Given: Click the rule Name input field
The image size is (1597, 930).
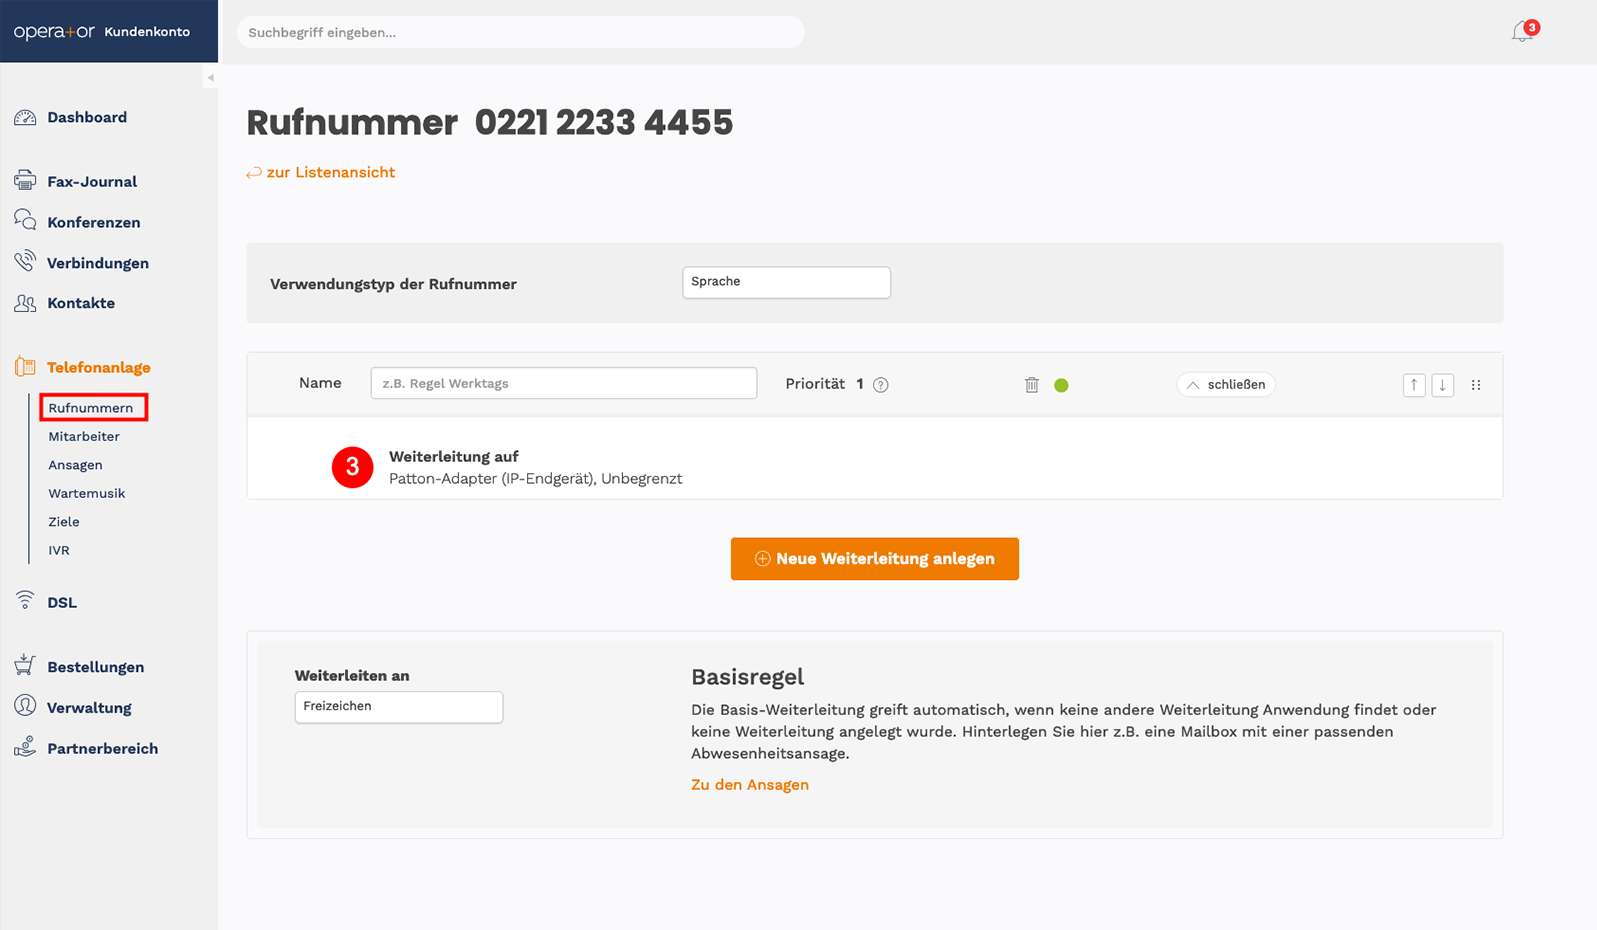Looking at the screenshot, I should [564, 383].
